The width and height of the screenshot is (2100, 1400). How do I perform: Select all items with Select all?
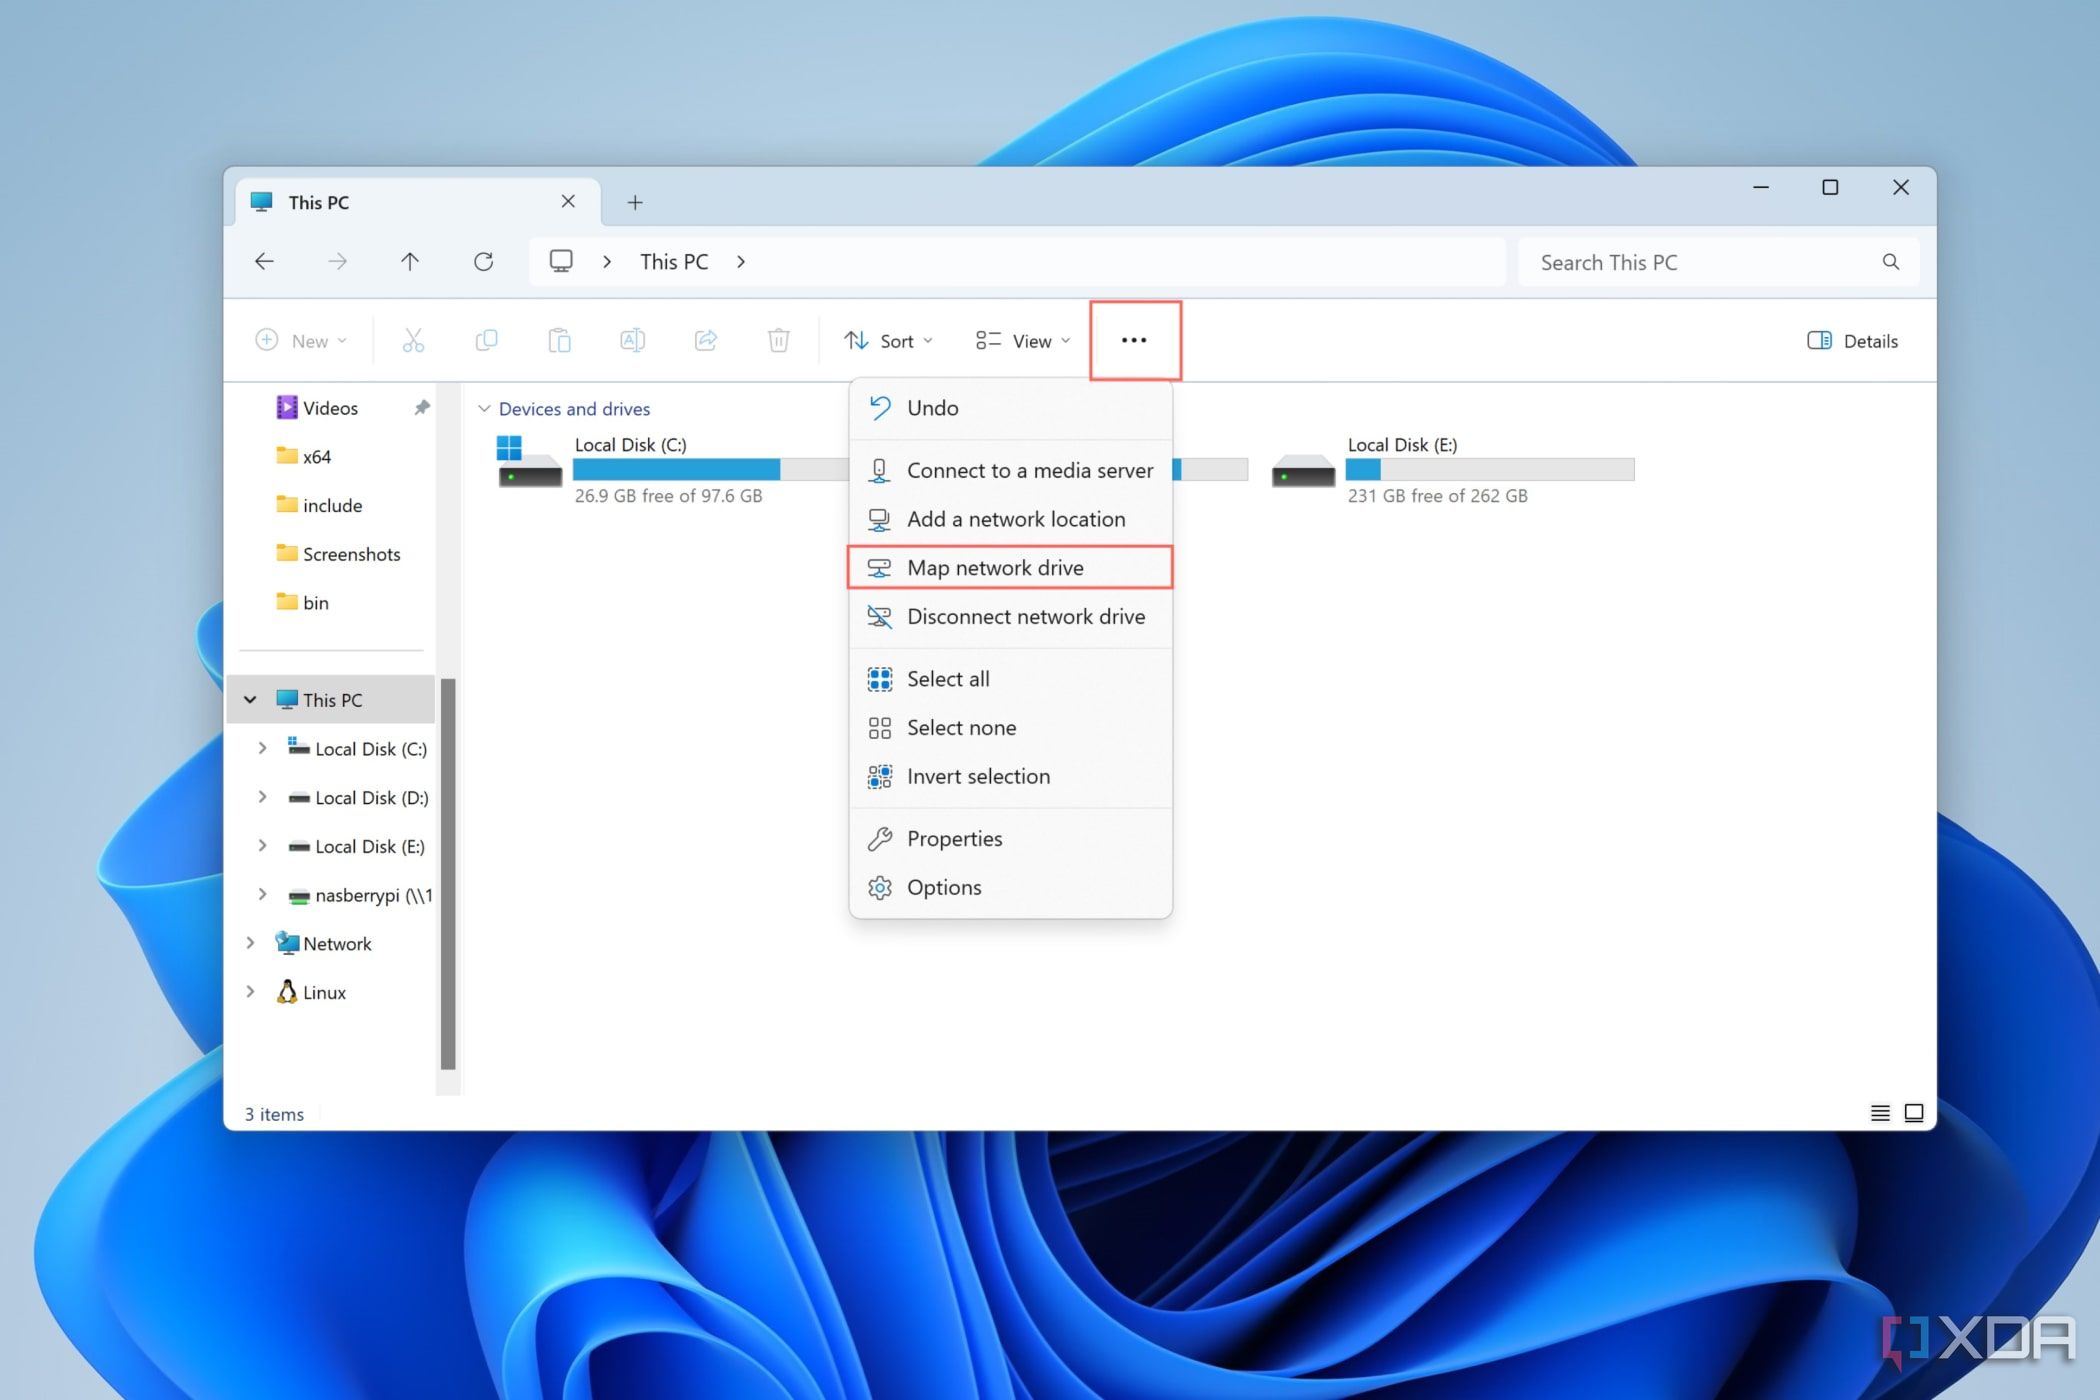(x=947, y=677)
